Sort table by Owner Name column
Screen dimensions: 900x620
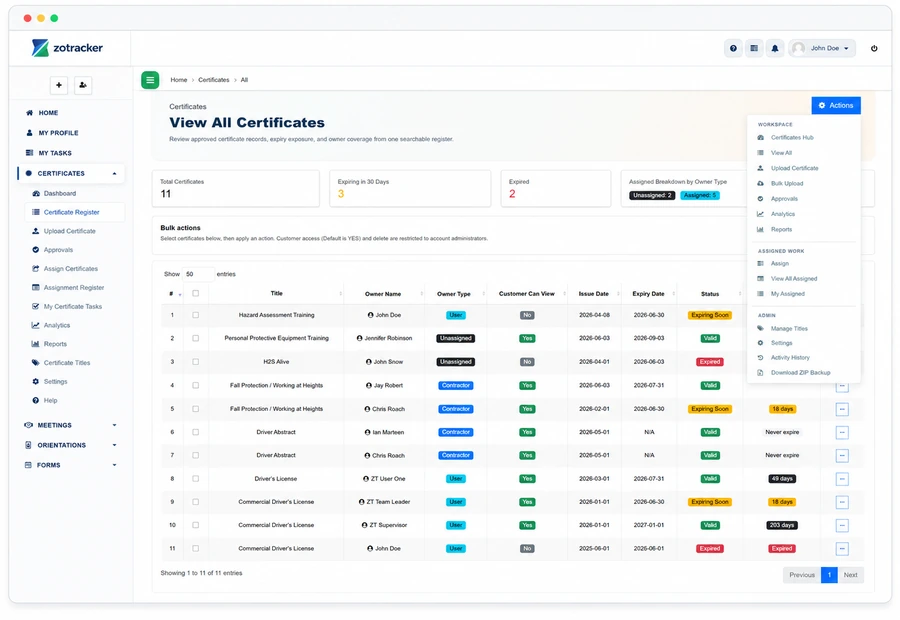pyautogui.click(x=383, y=294)
